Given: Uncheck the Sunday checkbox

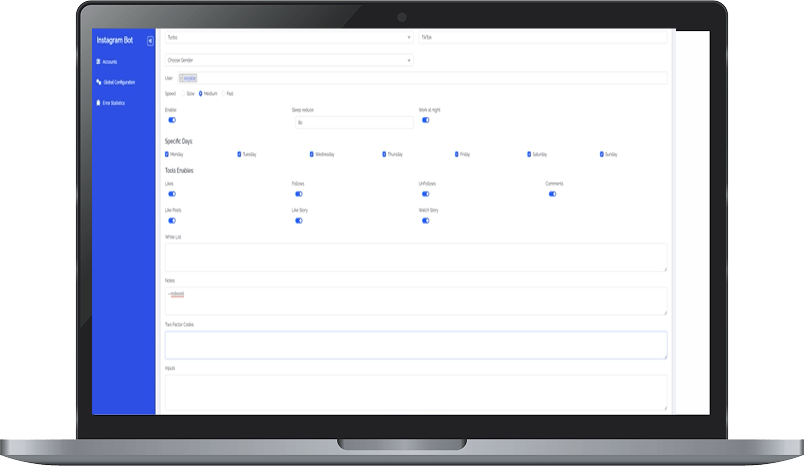Looking at the screenshot, I should (x=602, y=154).
